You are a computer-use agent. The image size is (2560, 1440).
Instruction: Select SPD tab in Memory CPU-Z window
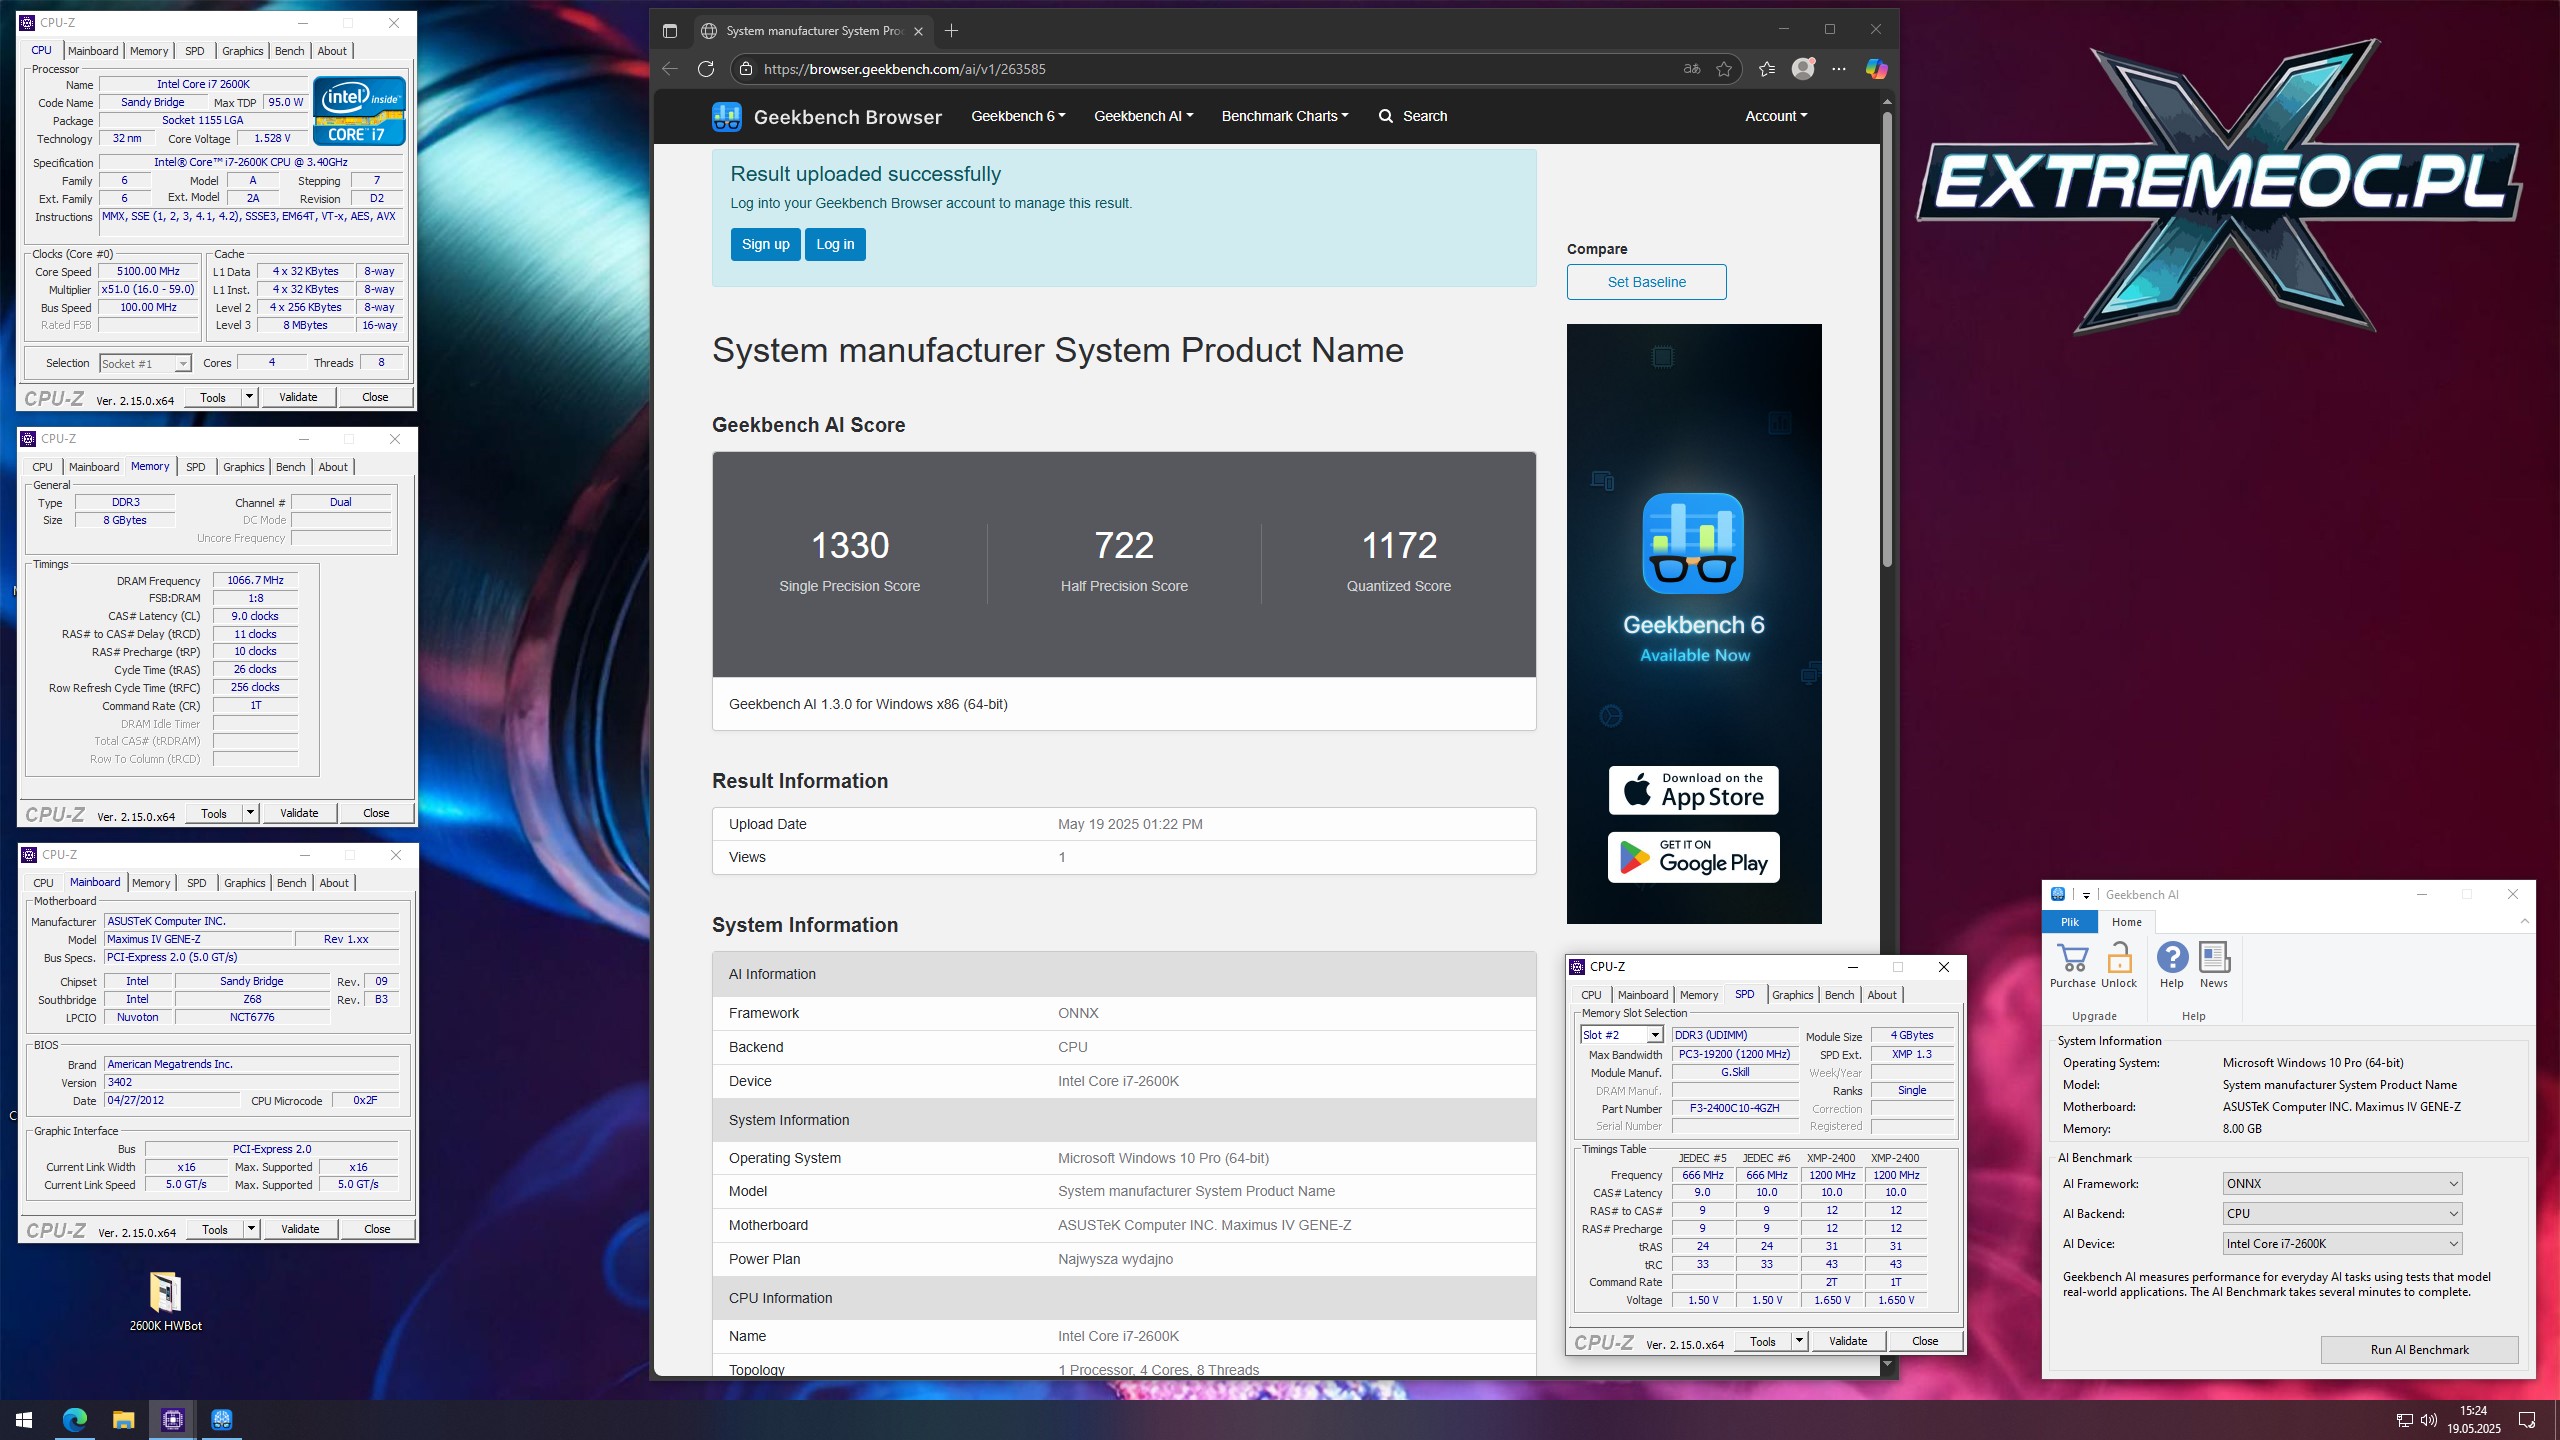(196, 467)
